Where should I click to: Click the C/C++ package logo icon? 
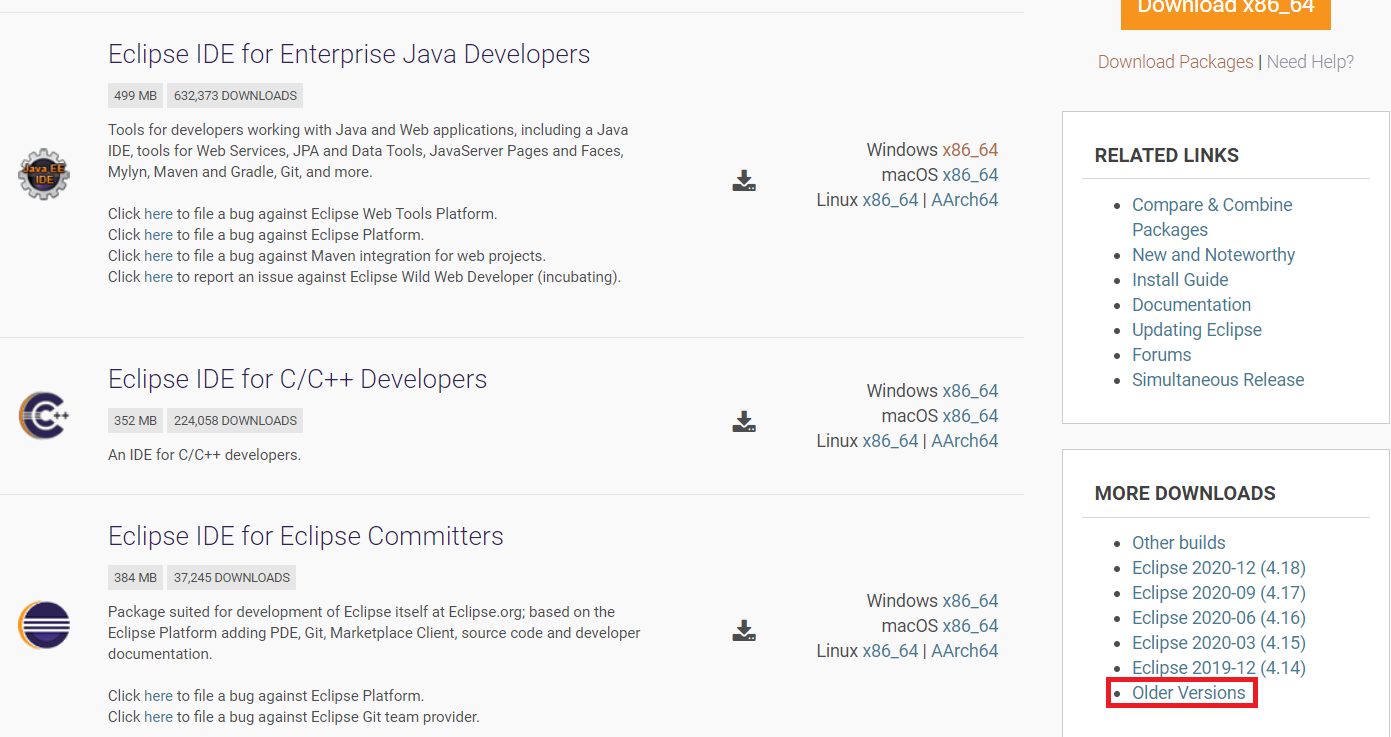pos(44,415)
